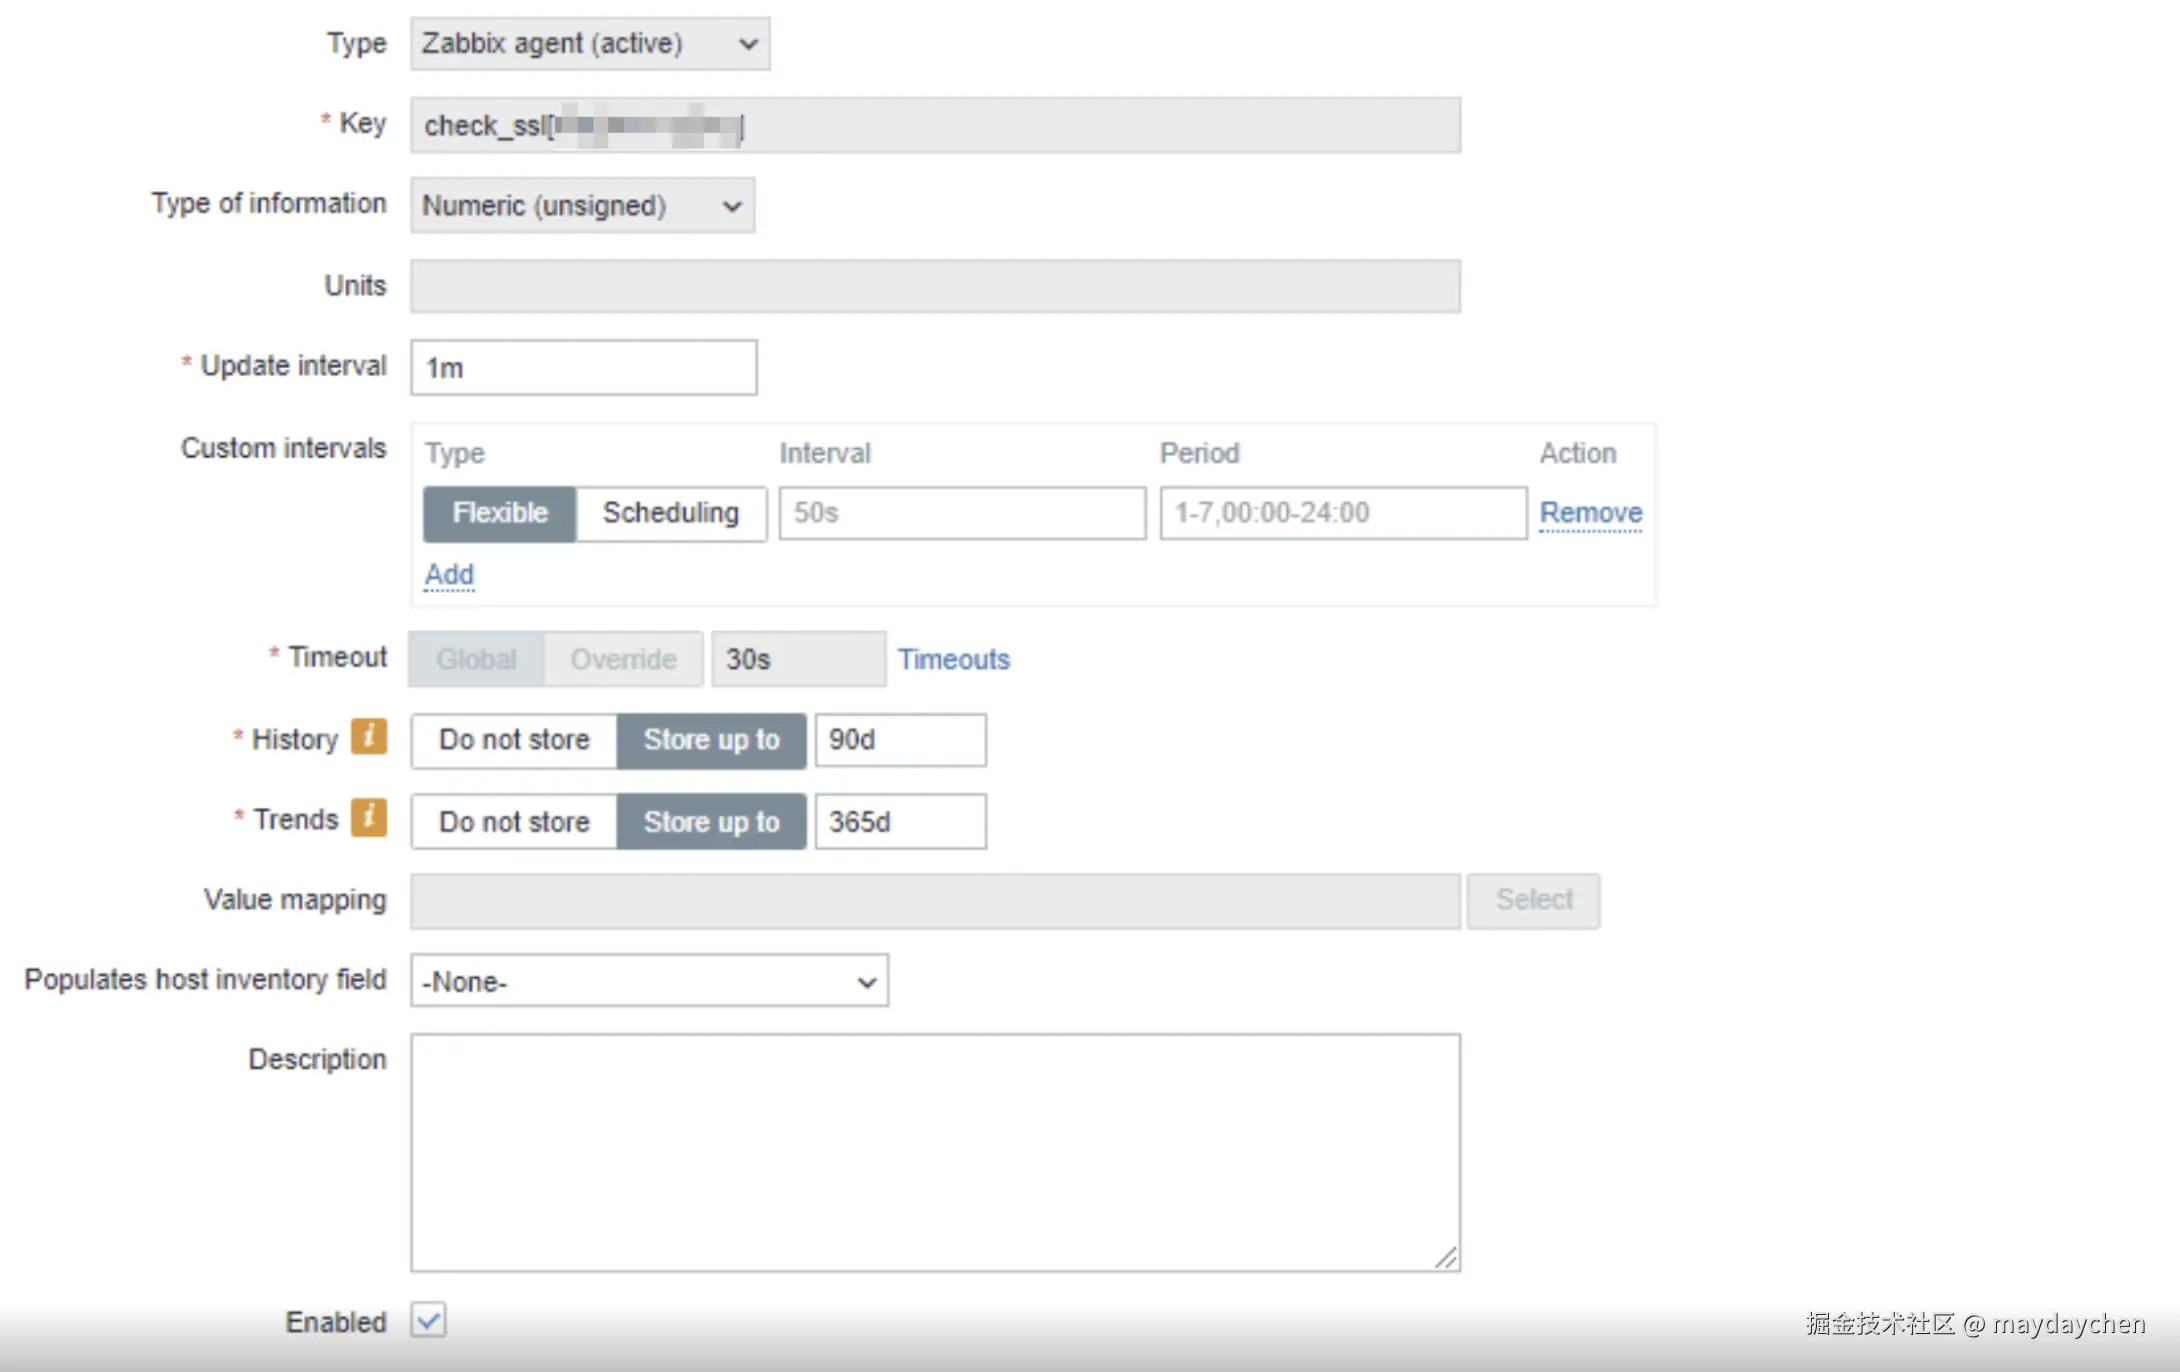Click the History info hint icon
Screen dimensions: 2180x1372
(368, 737)
